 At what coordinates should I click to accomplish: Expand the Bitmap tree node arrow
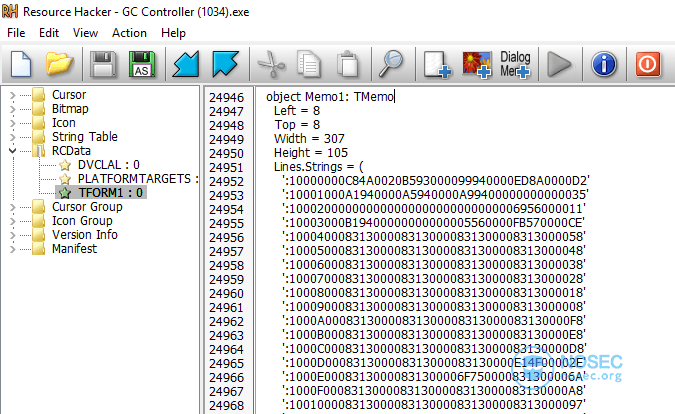click(12, 109)
